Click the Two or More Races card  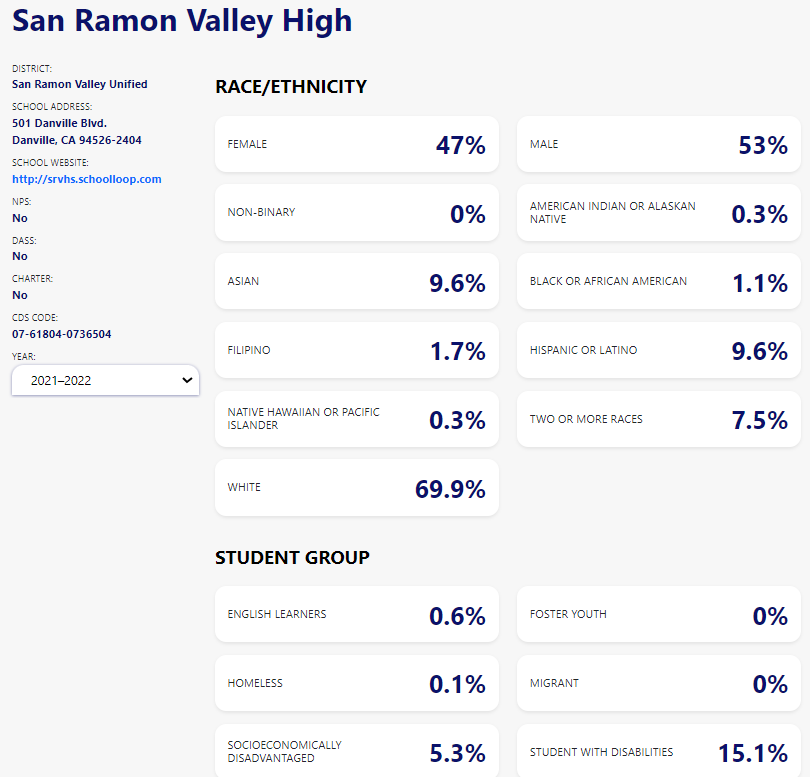click(658, 419)
